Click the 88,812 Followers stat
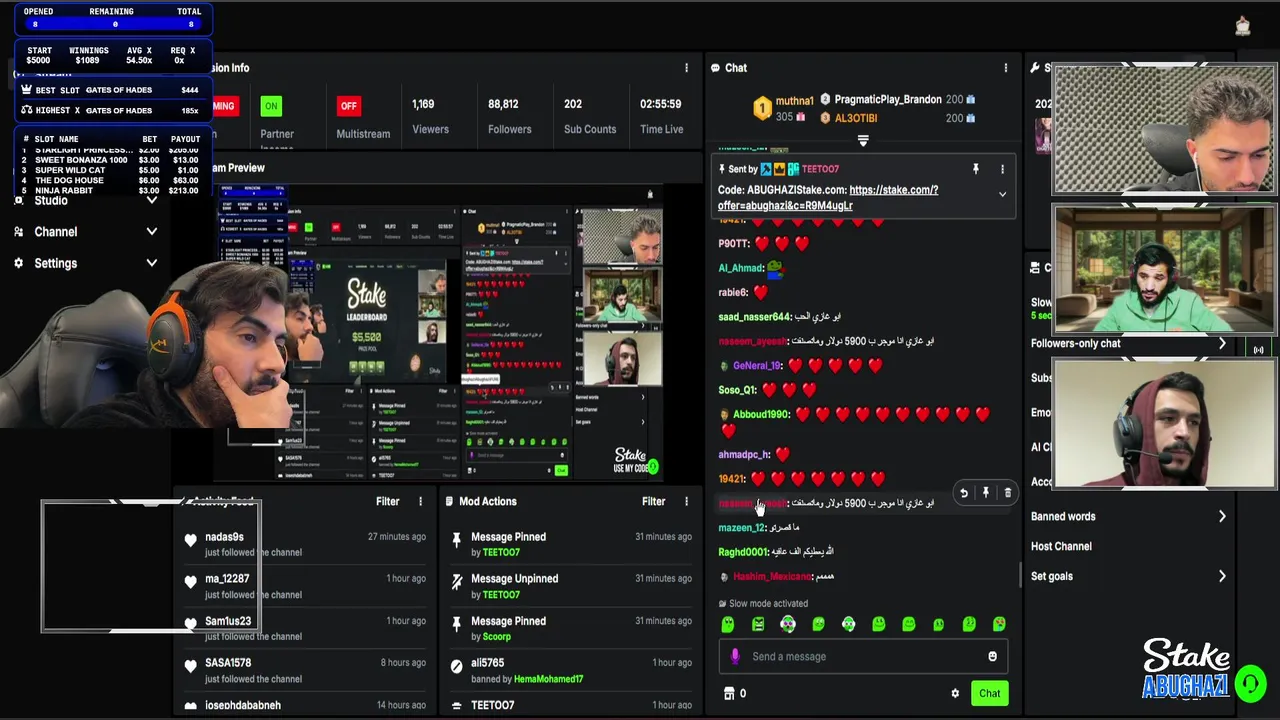 coord(509,116)
